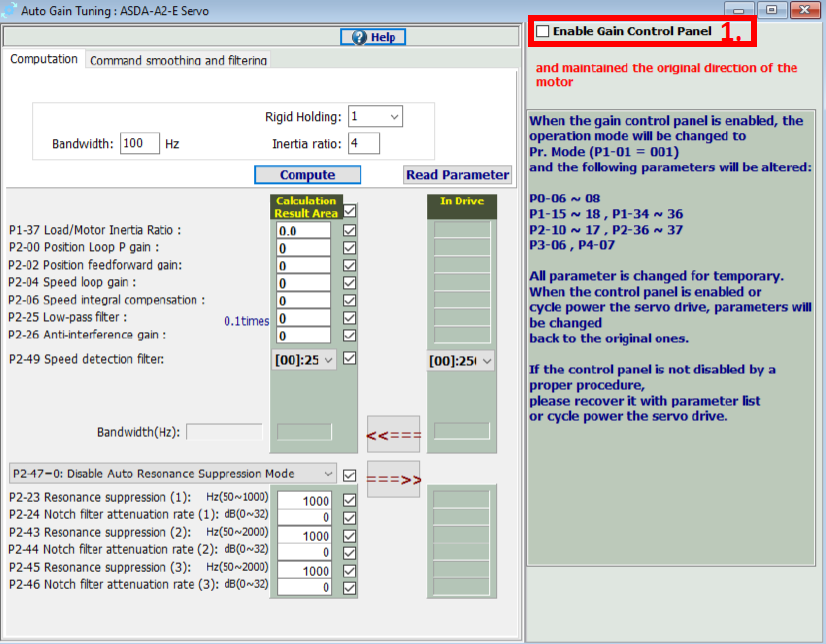Click the app icon in title bar
Screen dimensions: 826x644
click(x=10, y=9)
